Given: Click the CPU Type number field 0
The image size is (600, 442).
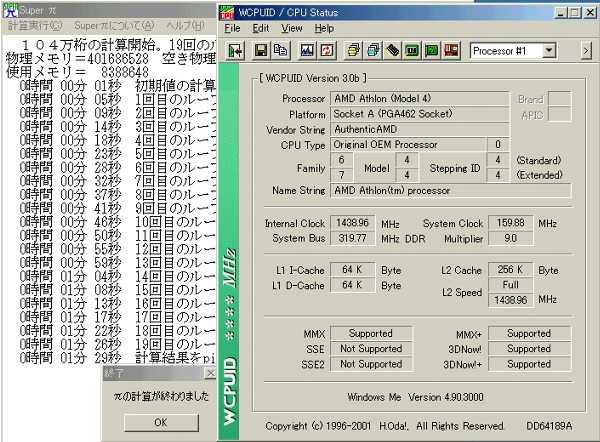Looking at the screenshot, I should (x=498, y=145).
